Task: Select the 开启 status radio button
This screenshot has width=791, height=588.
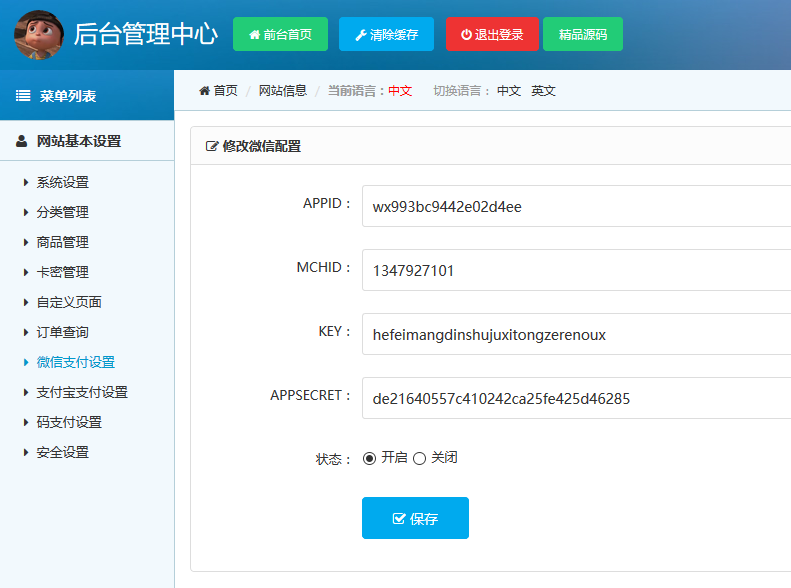Action: coord(369,458)
